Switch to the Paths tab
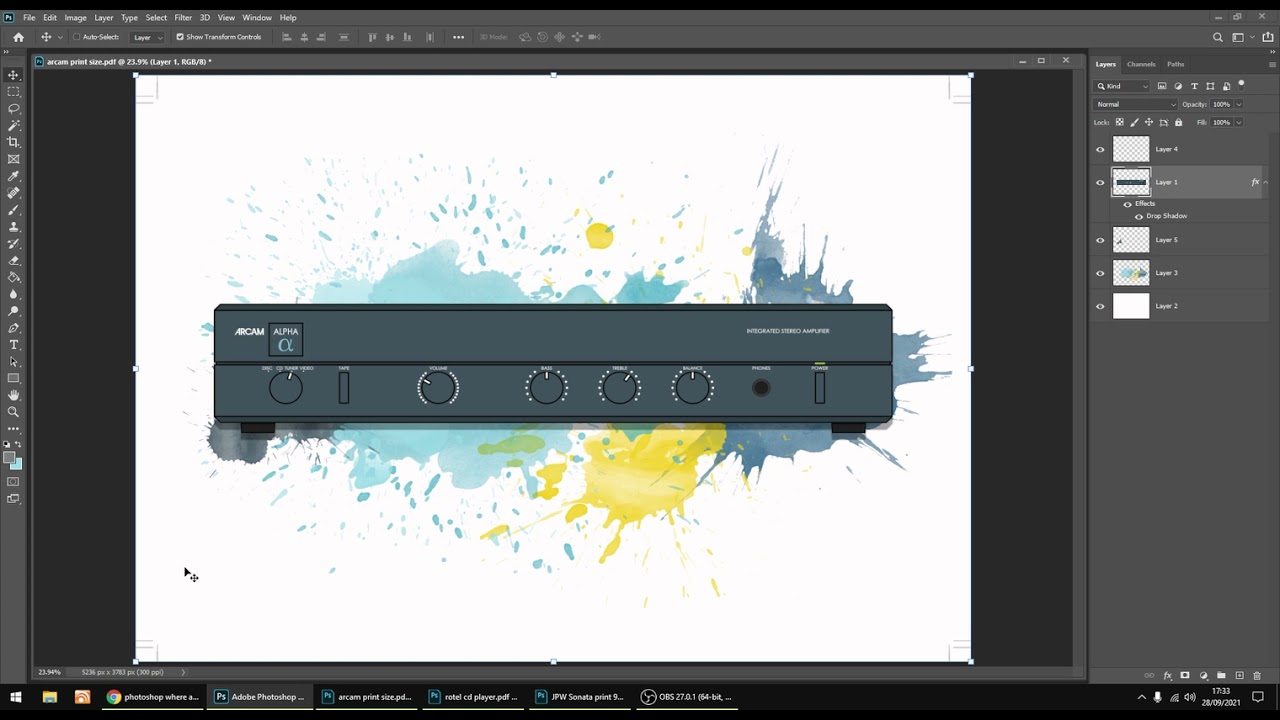Viewport: 1280px width, 720px height. 1176,64
